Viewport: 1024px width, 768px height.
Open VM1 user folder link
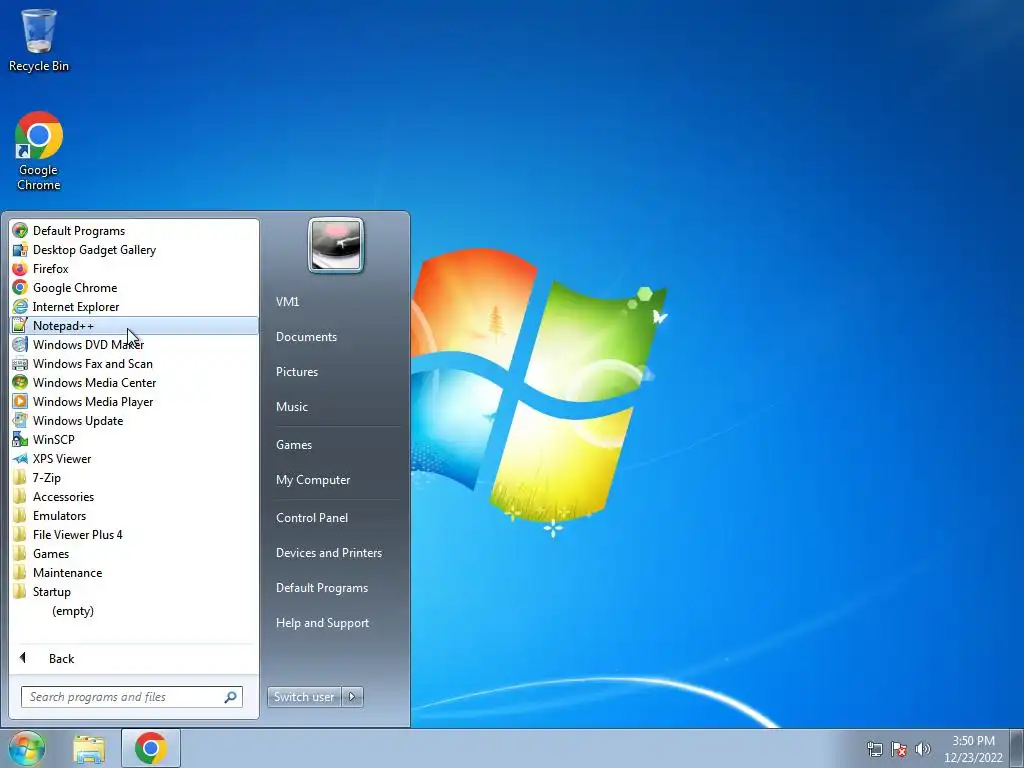pyautogui.click(x=287, y=302)
